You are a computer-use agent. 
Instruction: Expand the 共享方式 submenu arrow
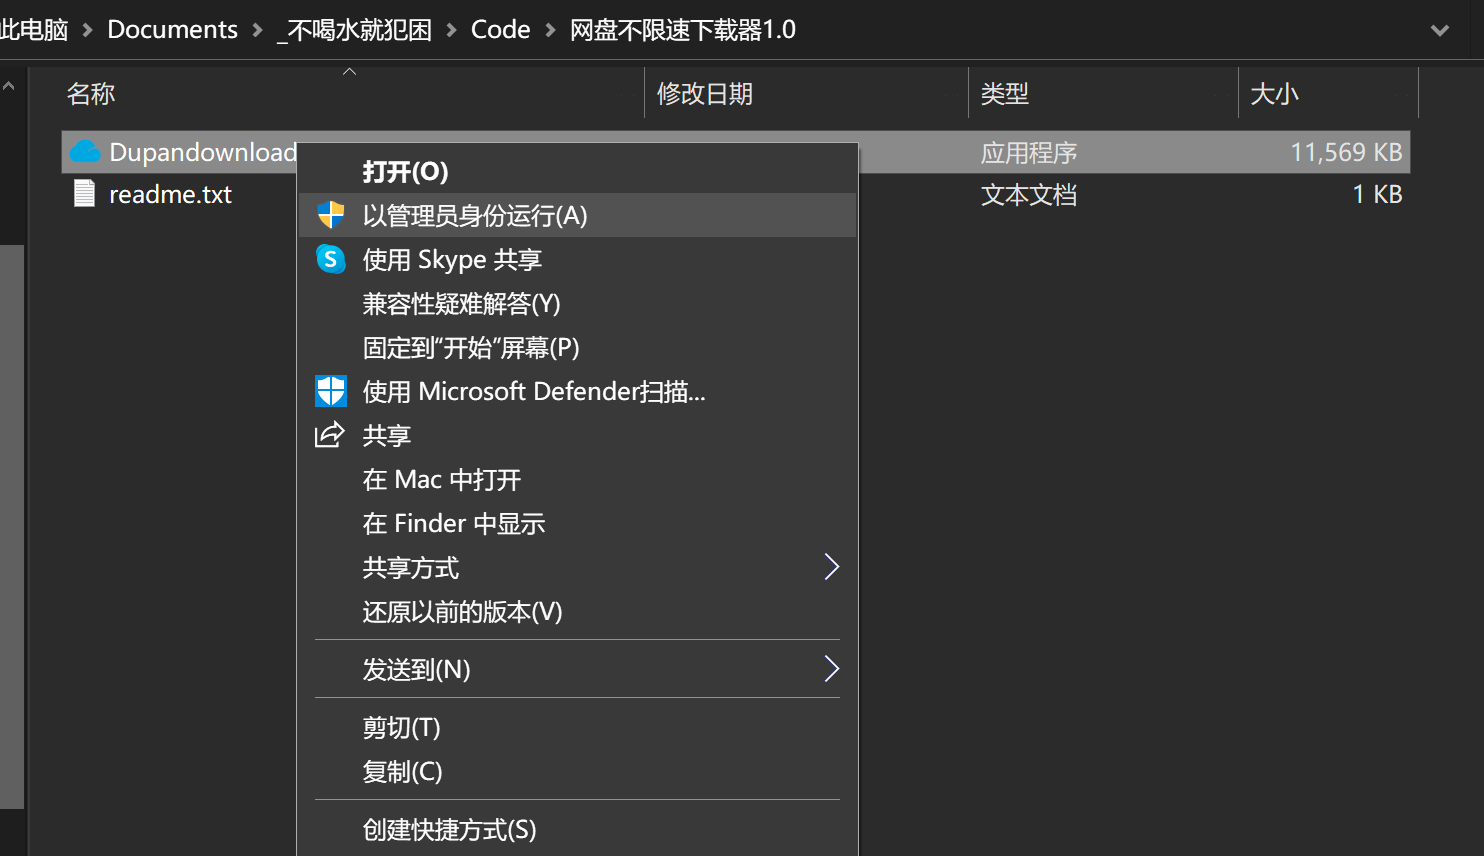(830, 567)
